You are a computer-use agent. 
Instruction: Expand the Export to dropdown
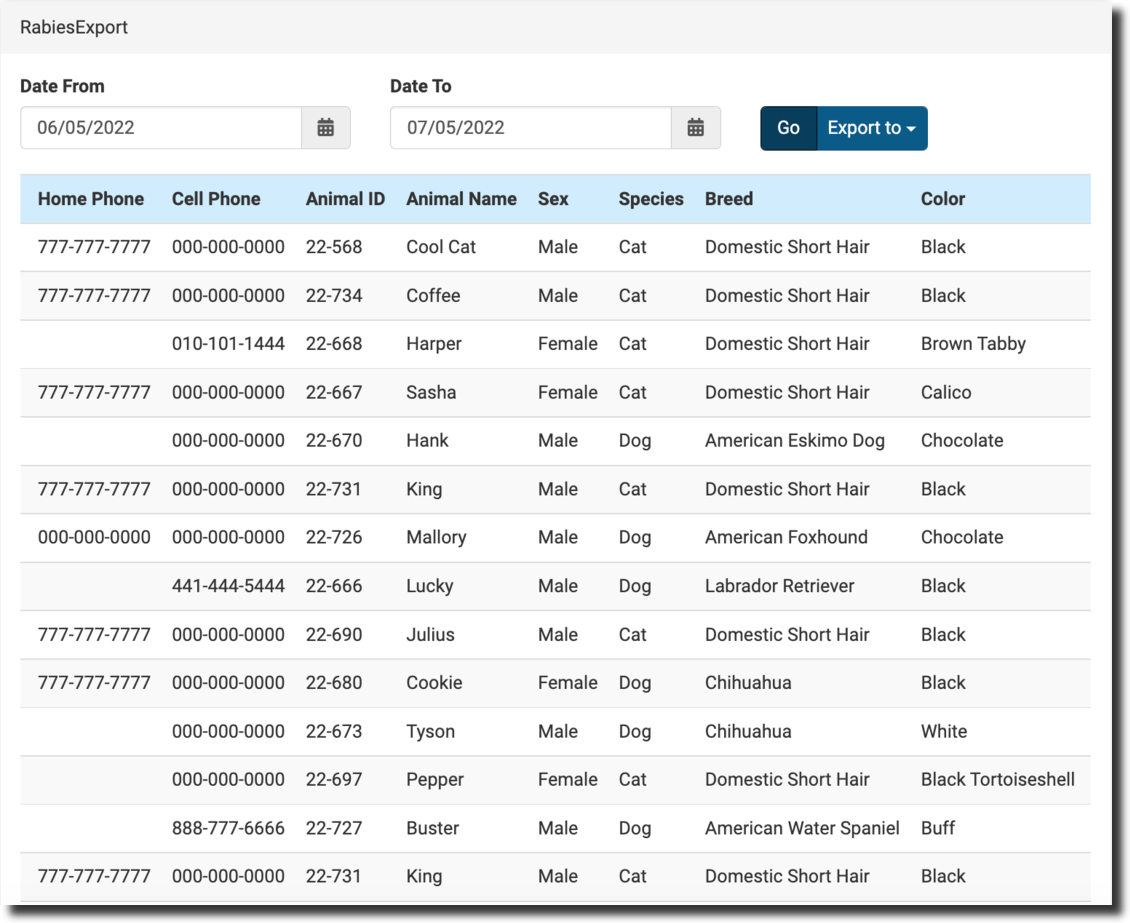pyautogui.click(x=872, y=128)
